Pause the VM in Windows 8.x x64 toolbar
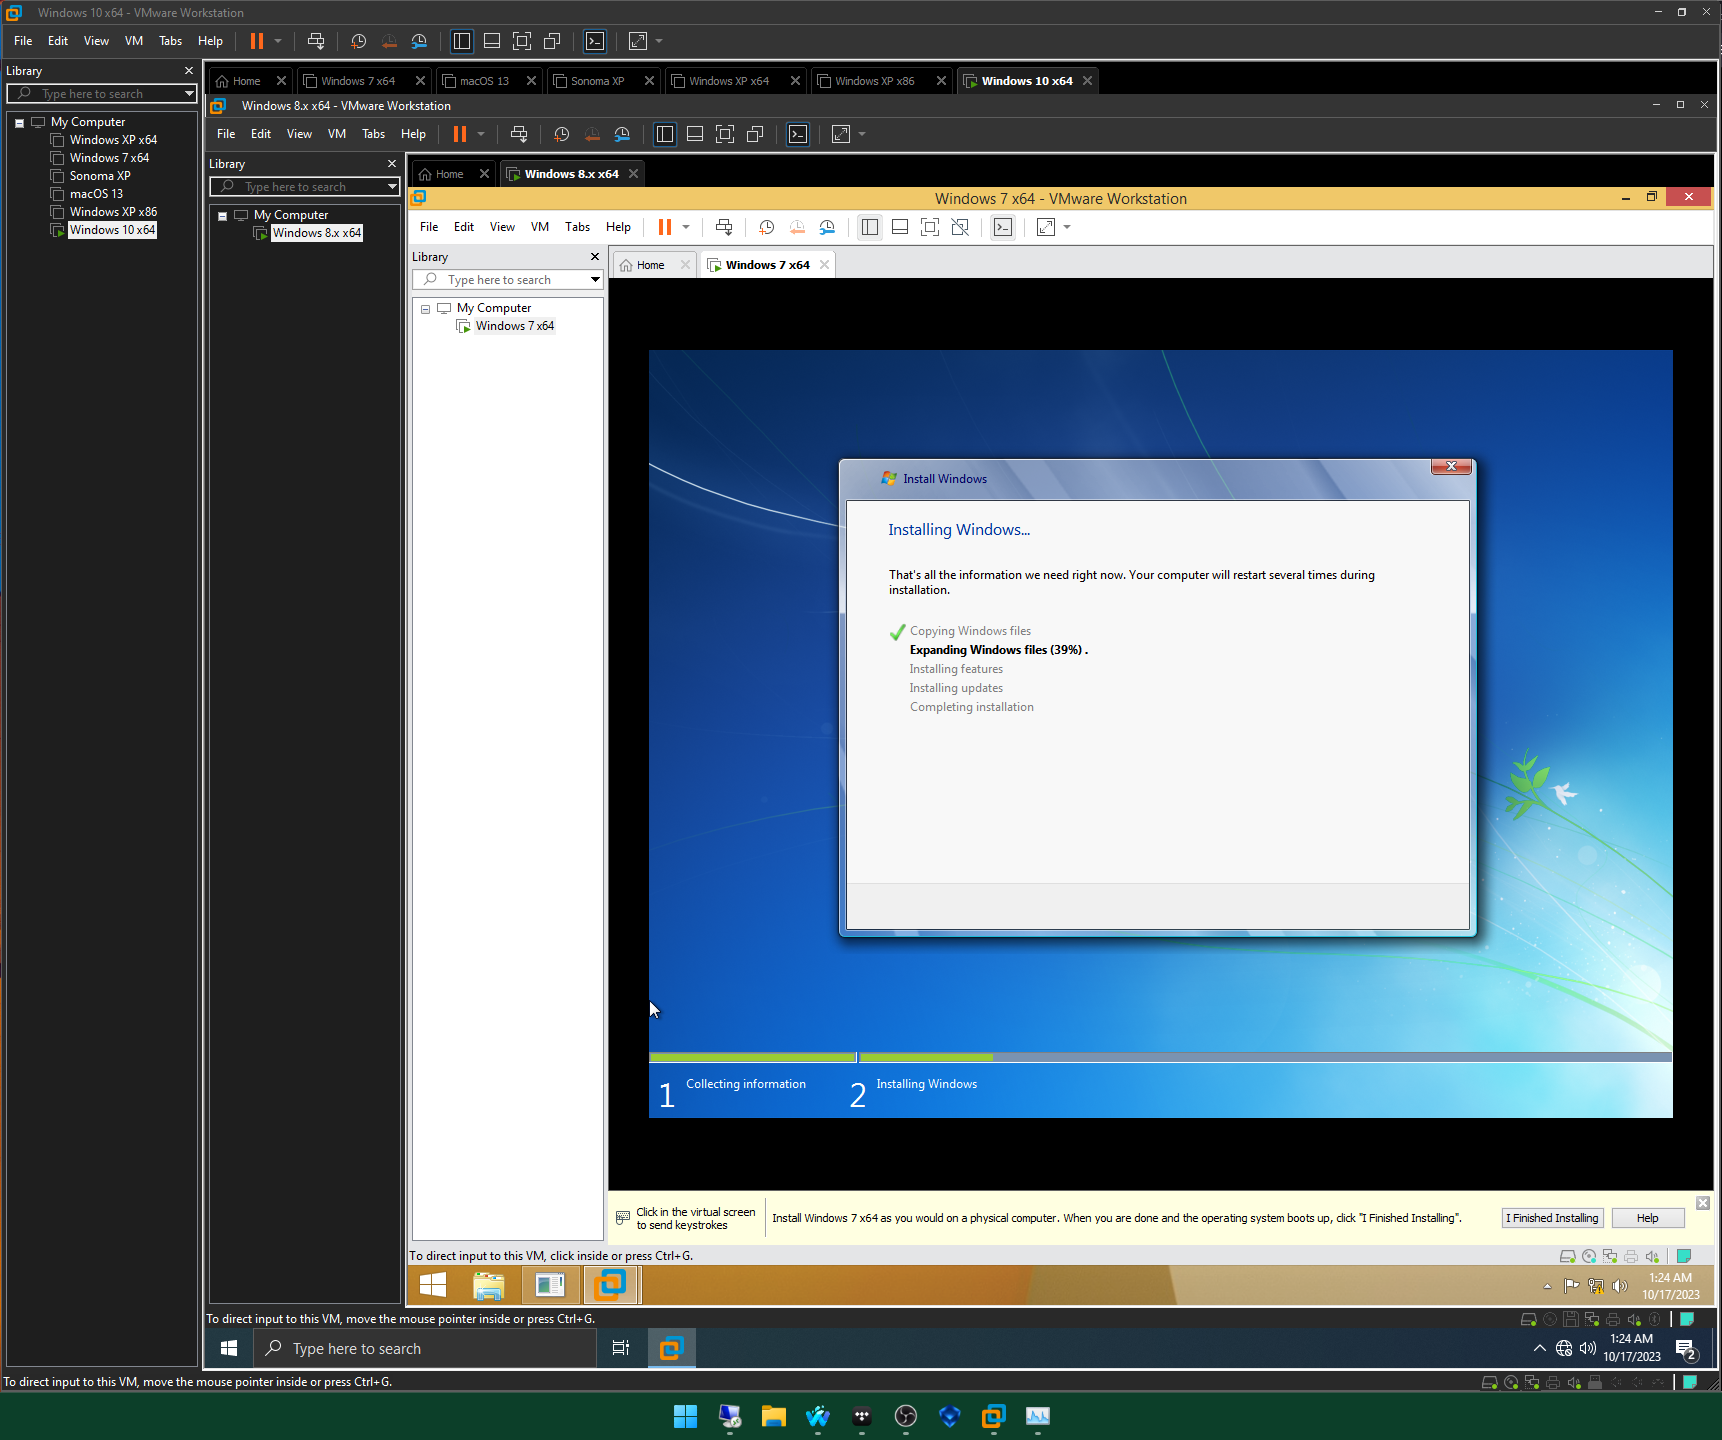 [x=460, y=134]
